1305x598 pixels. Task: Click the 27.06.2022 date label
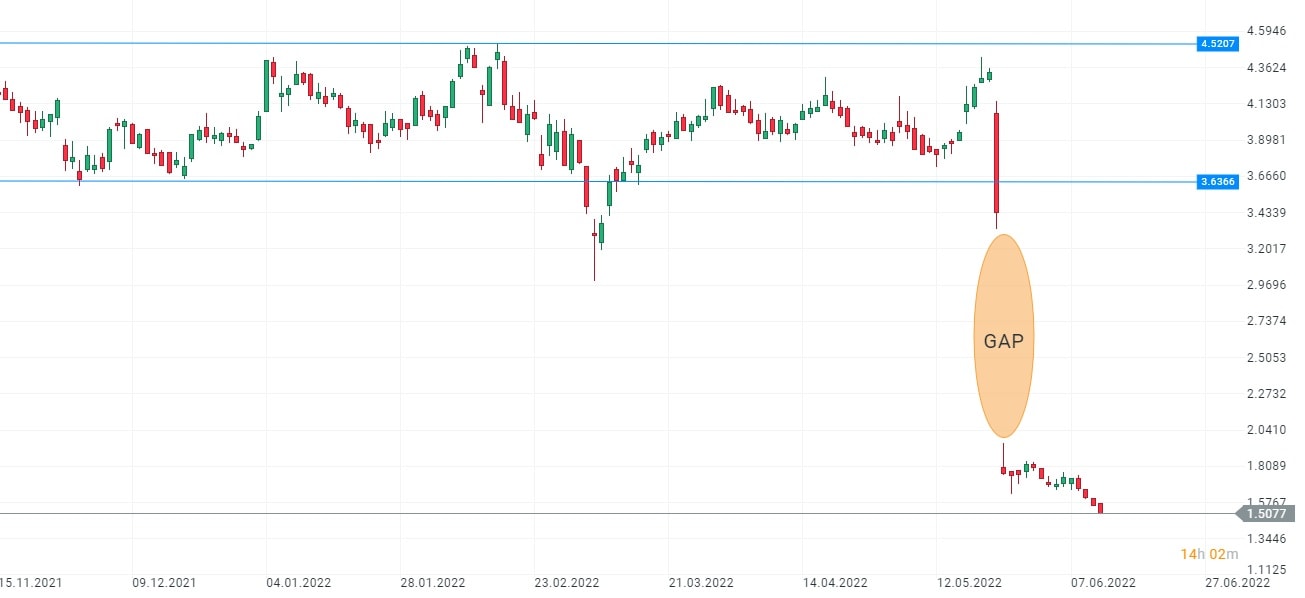coord(1238,582)
